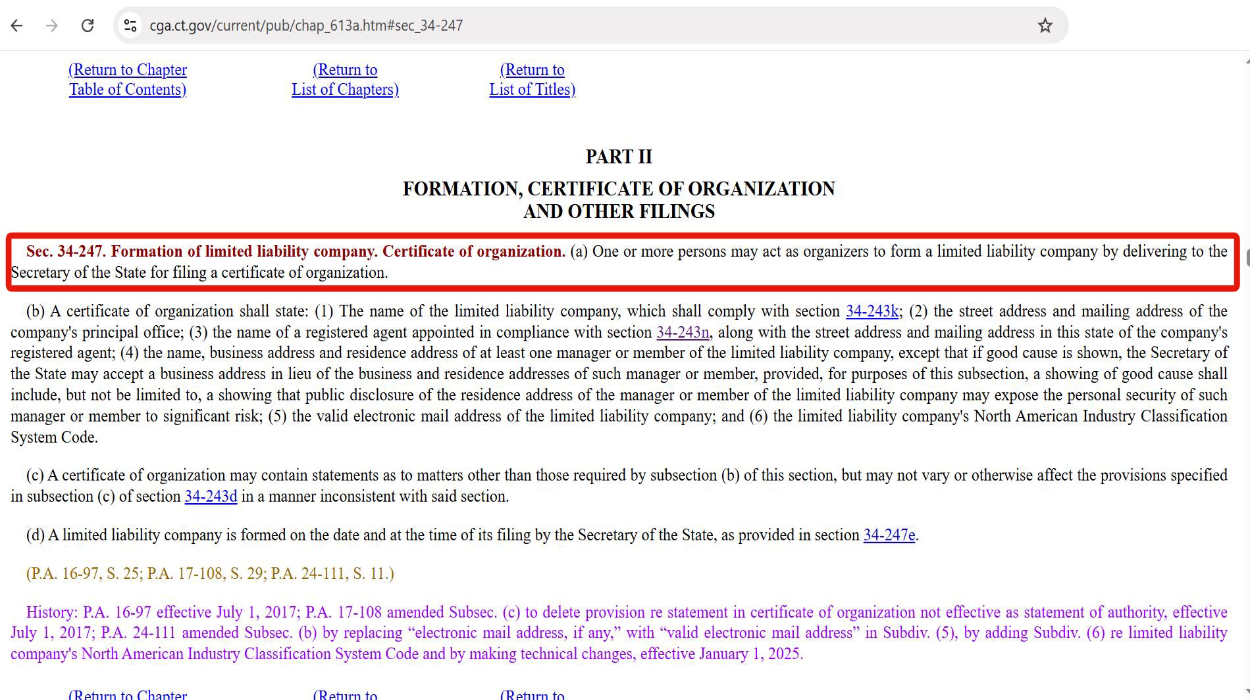Viewport: 1250px width, 700px height.
Task: Reload the current page
Action: [87, 26]
